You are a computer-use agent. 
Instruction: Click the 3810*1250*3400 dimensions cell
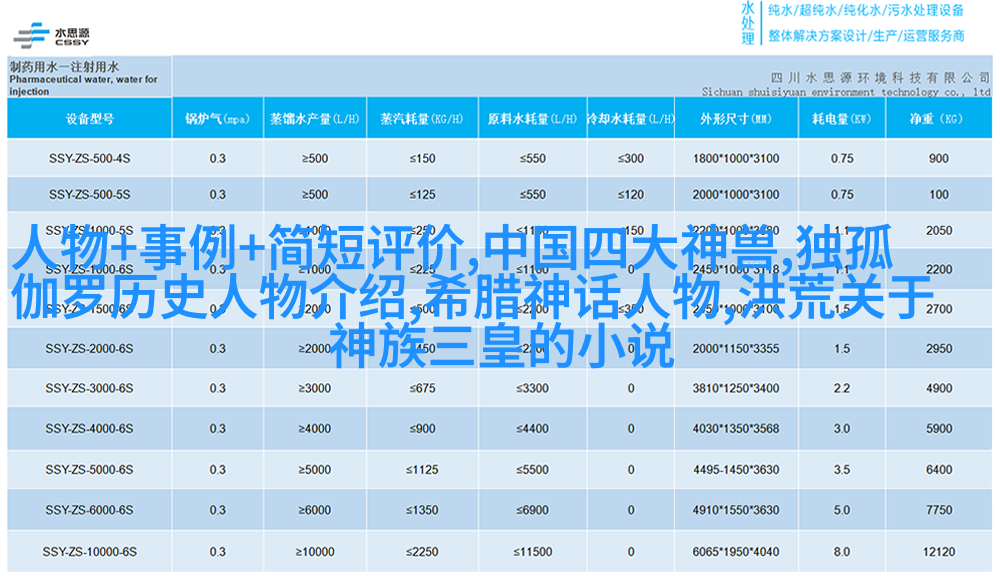[736, 388]
